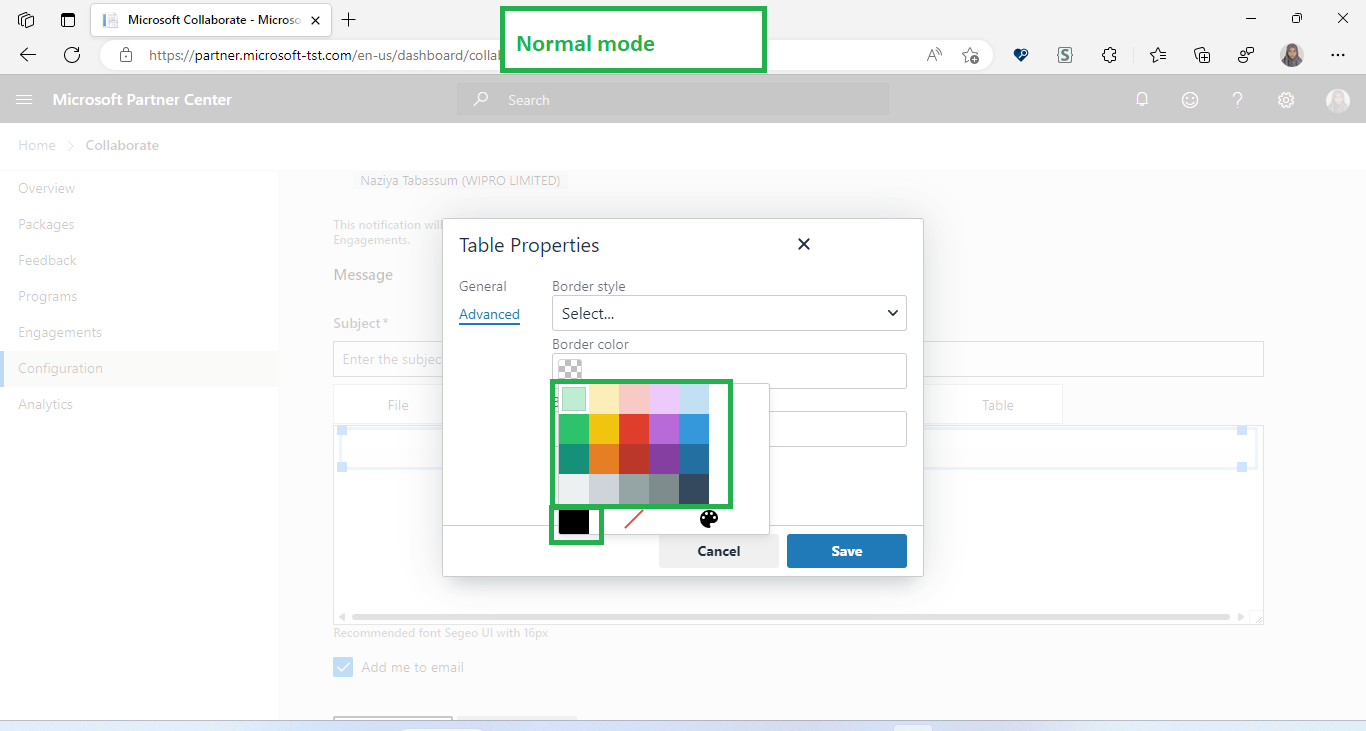Select the no-color red slash option

click(x=633, y=519)
